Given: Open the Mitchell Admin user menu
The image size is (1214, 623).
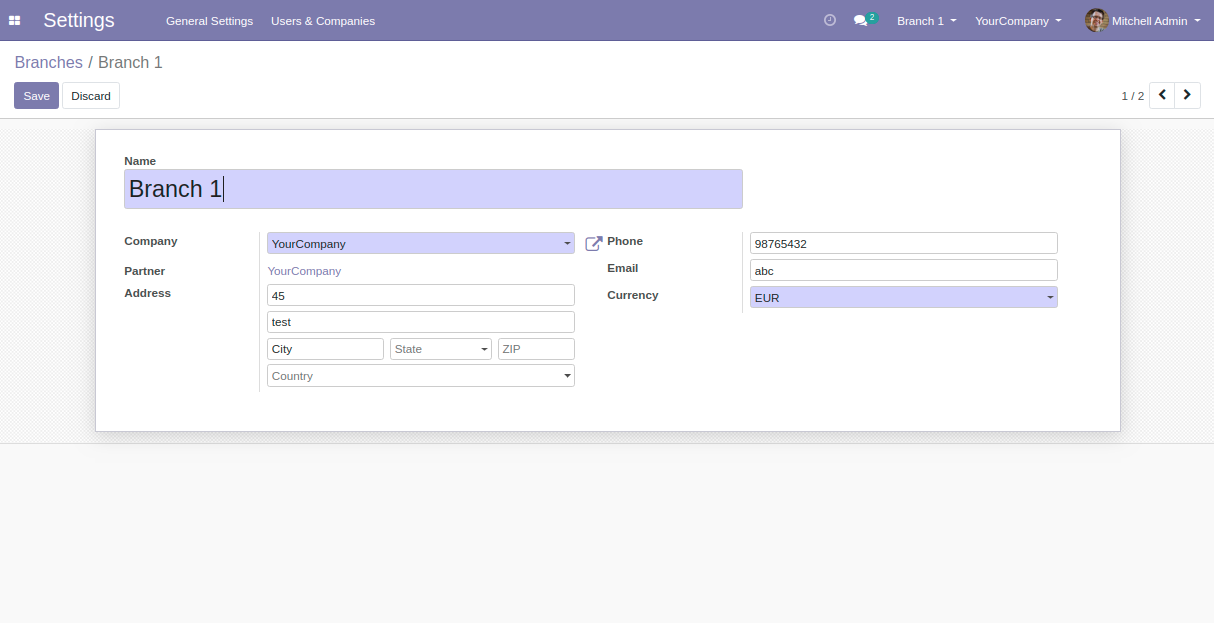Looking at the screenshot, I should pos(1143,21).
